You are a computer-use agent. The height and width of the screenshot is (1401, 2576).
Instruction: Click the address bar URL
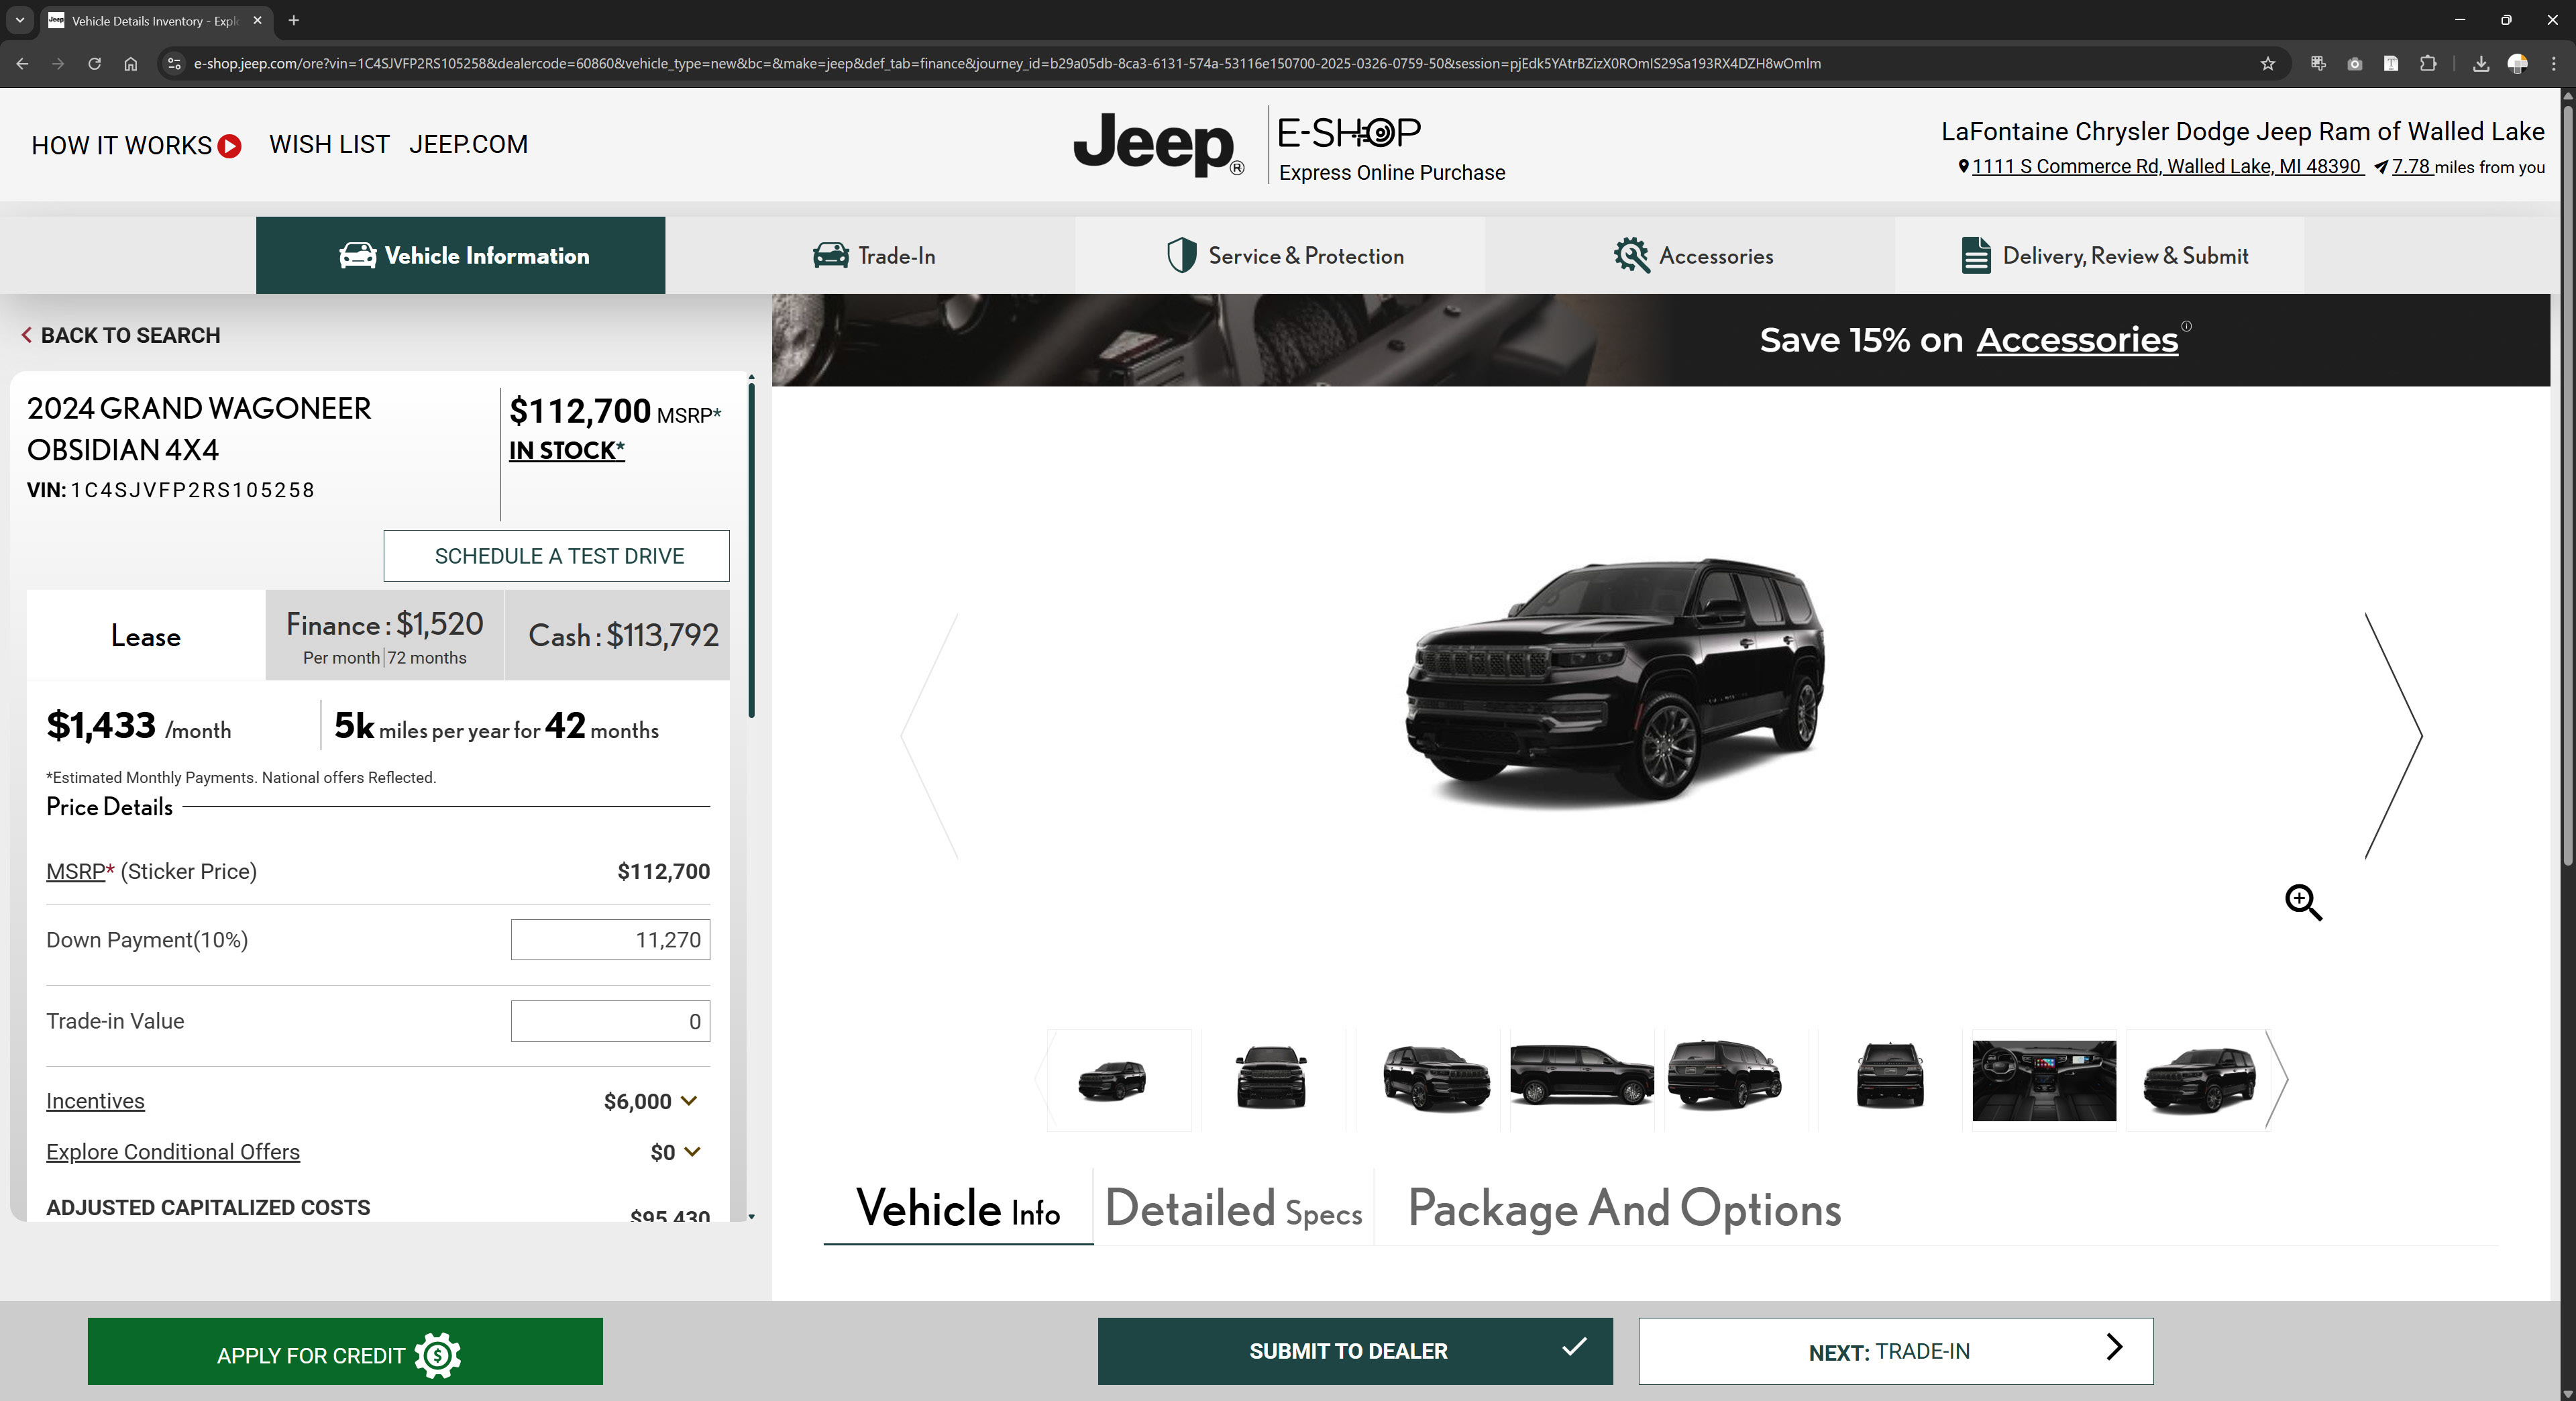pos(1006,63)
